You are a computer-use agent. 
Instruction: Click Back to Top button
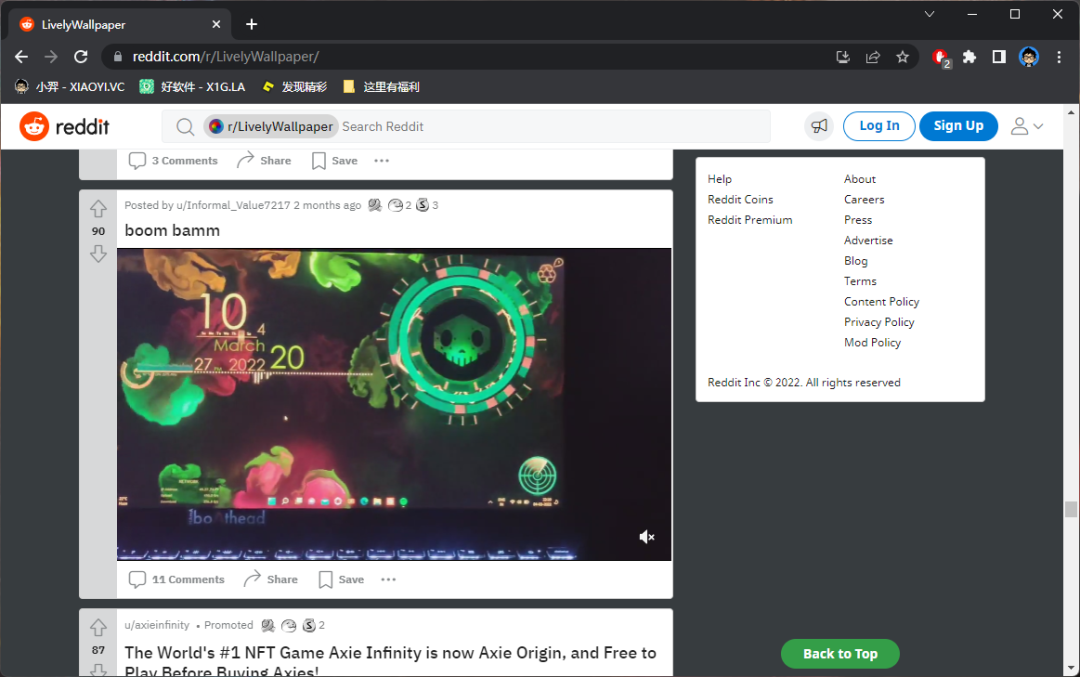click(x=840, y=654)
